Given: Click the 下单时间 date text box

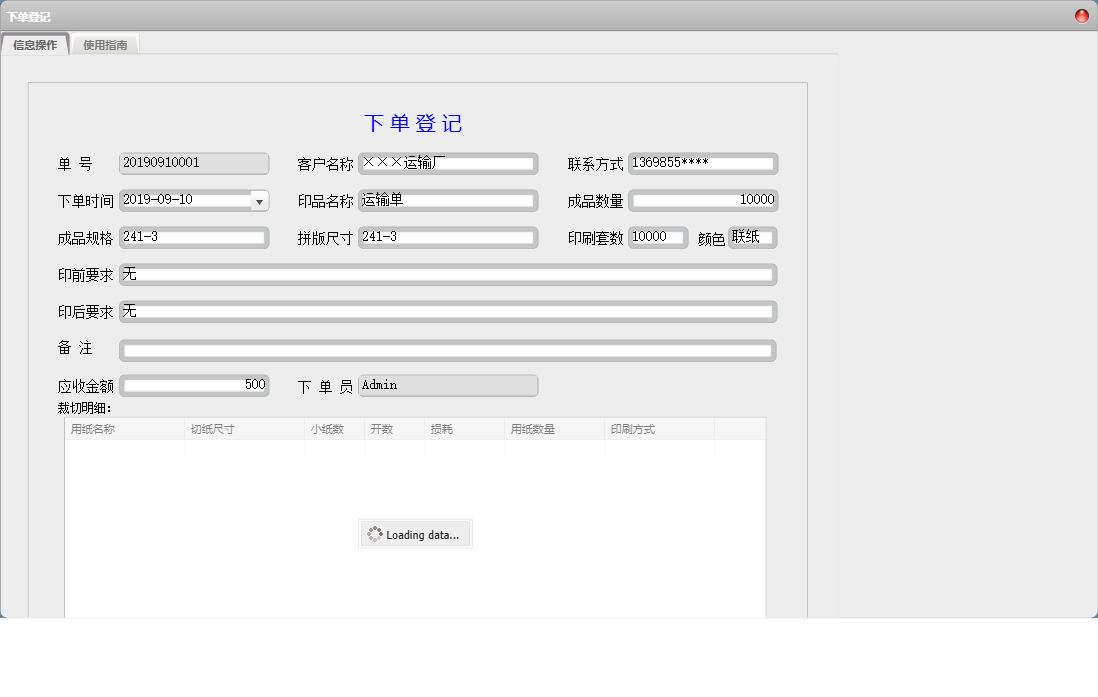Looking at the screenshot, I should click(185, 200).
